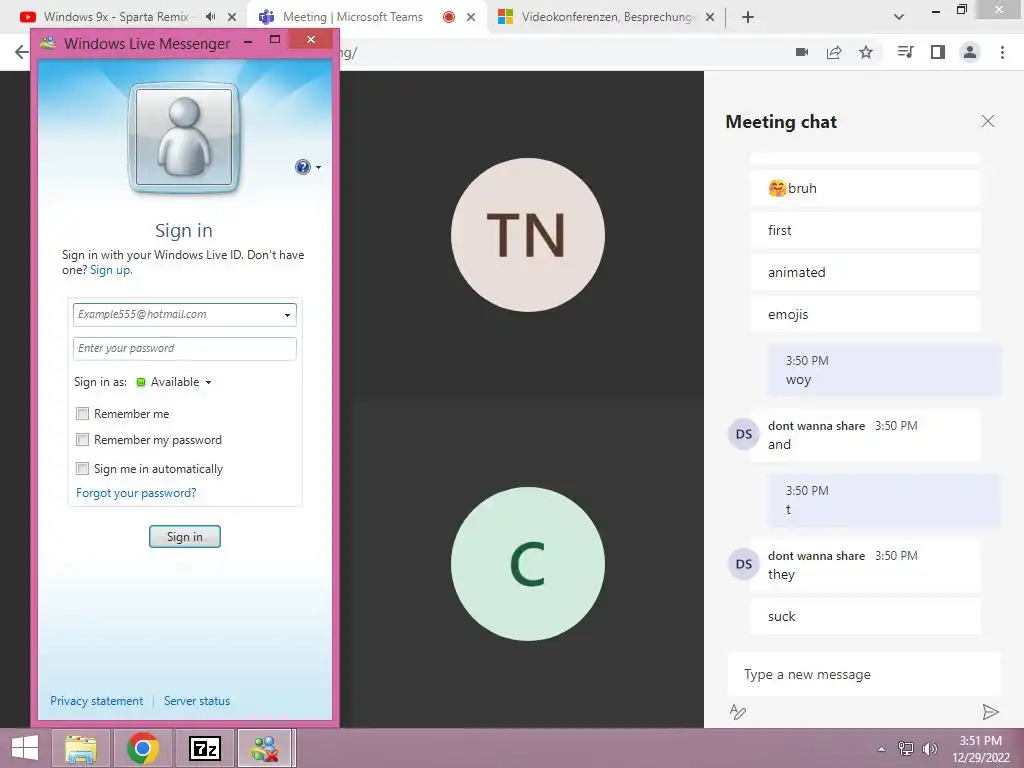Screen dimensions: 1024x768
Task: Open File Explorer from the taskbar
Action: (x=81, y=748)
